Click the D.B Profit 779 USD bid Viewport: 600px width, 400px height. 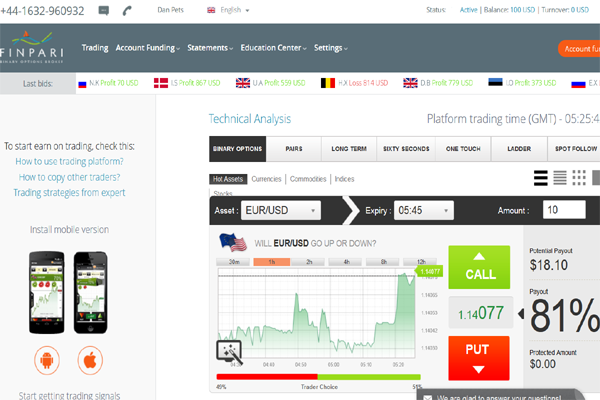(438, 83)
